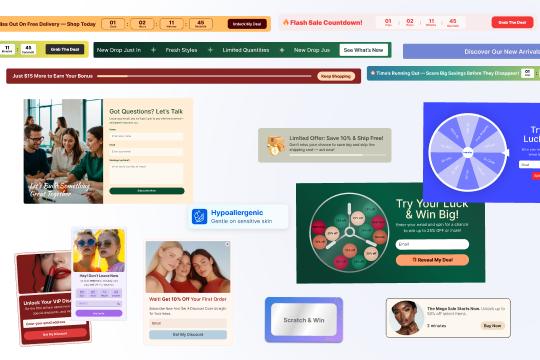The image size is (540, 360).
Task: Open the Discover Our New Arrivals banner
Action: pyautogui.click(x=471, y=51)
